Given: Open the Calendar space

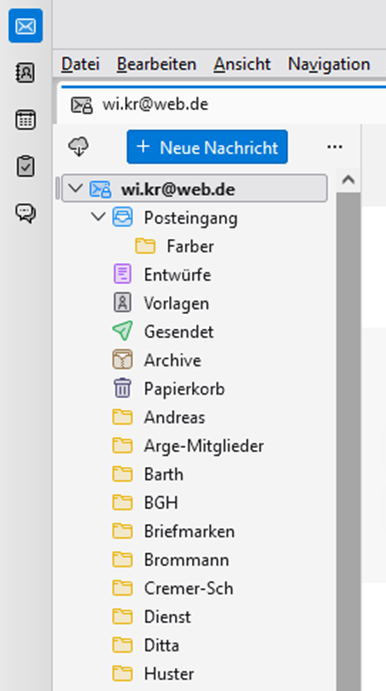Looking at the screenshot, I should coord(26,119).
